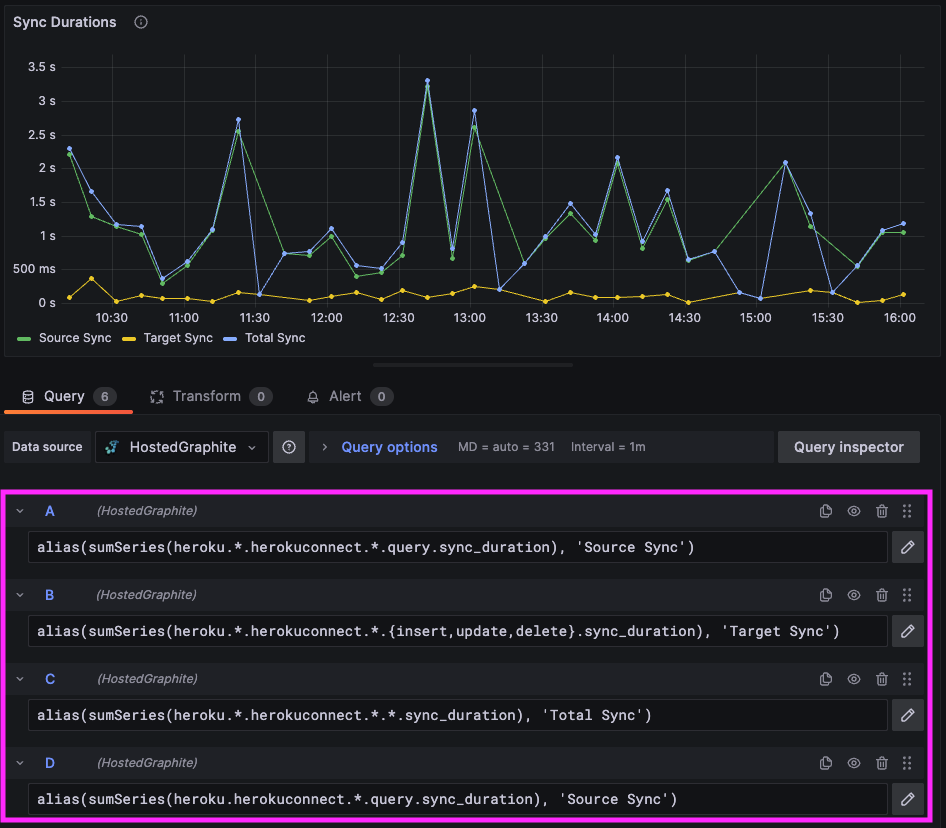The image size is (946, 828).
Task: Collapse query A row chevron
Action: pos(20,511)
